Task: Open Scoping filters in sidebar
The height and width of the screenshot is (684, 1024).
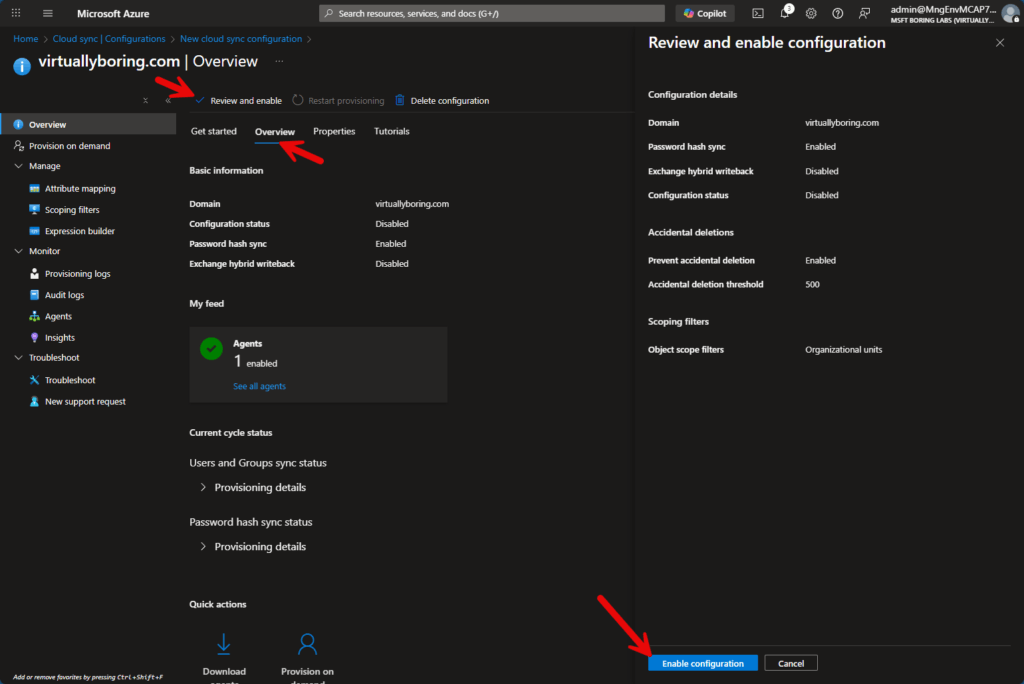Action: point(72,210)
